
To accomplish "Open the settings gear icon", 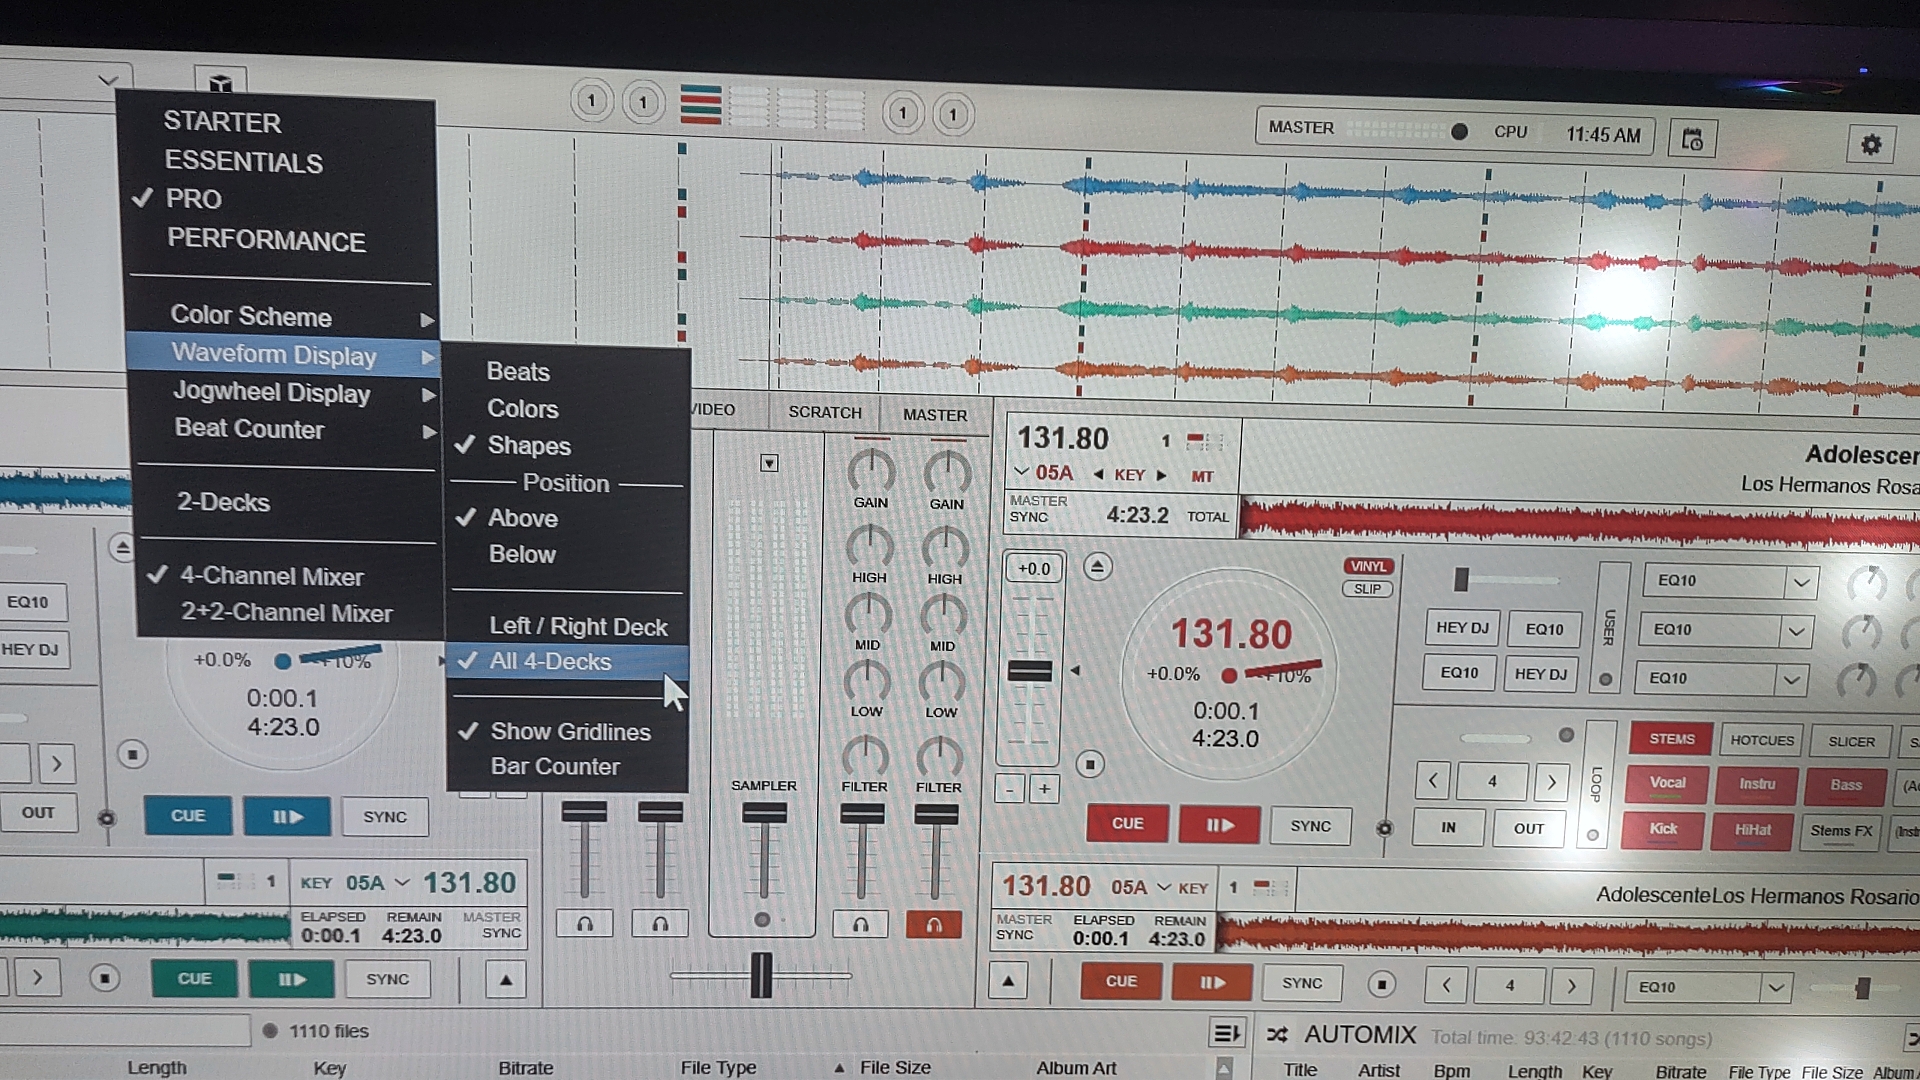I will click(1870, 145).
